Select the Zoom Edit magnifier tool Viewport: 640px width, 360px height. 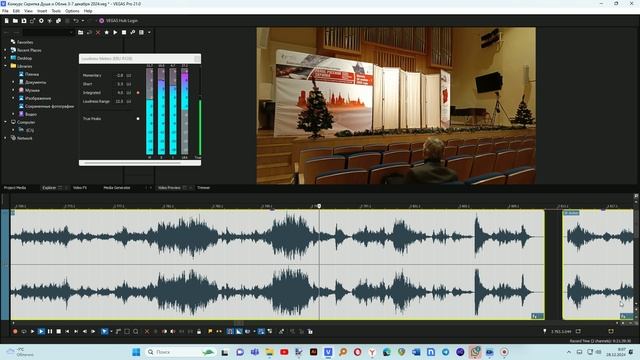pos(136,331)
